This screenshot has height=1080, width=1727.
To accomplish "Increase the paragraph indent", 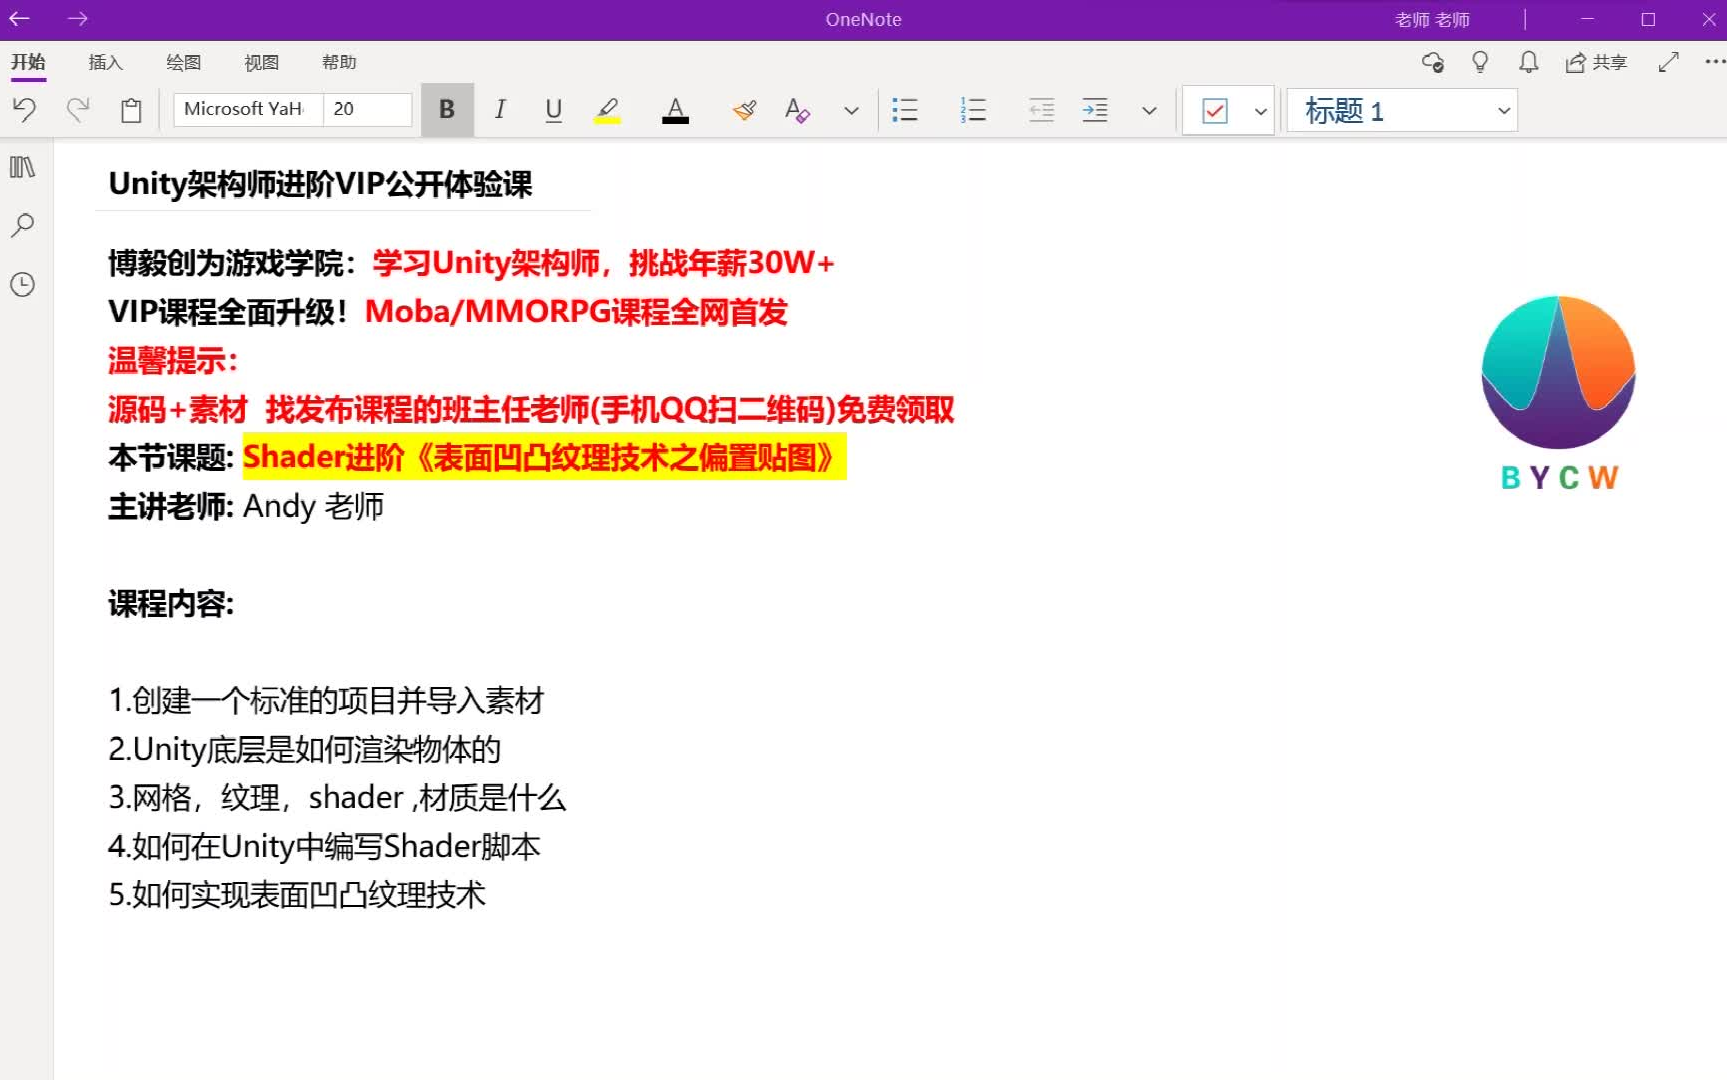I will coord(1095,110).
